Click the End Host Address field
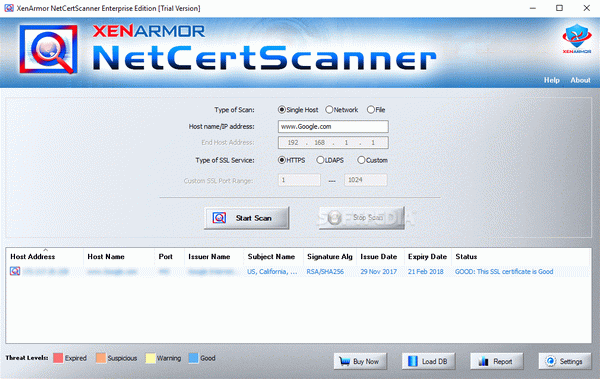Image resolution: width=600 pixels, height=379 pixels. pos(333,142)
